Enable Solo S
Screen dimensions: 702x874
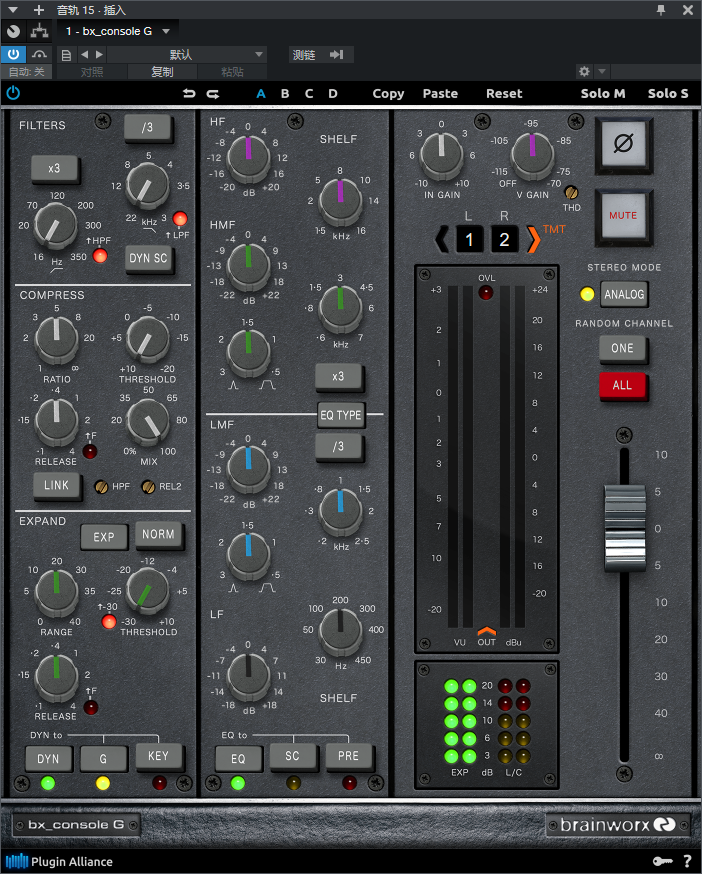pos(668,94)
